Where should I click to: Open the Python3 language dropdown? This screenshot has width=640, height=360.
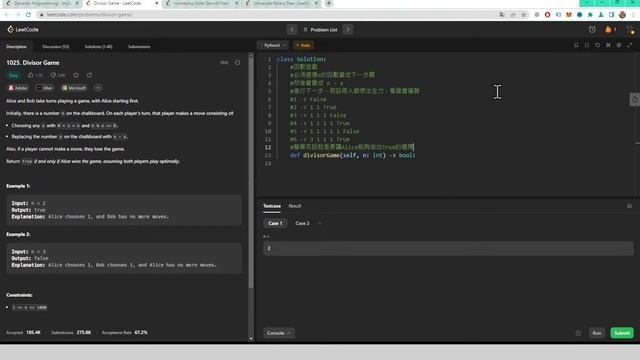273,45
